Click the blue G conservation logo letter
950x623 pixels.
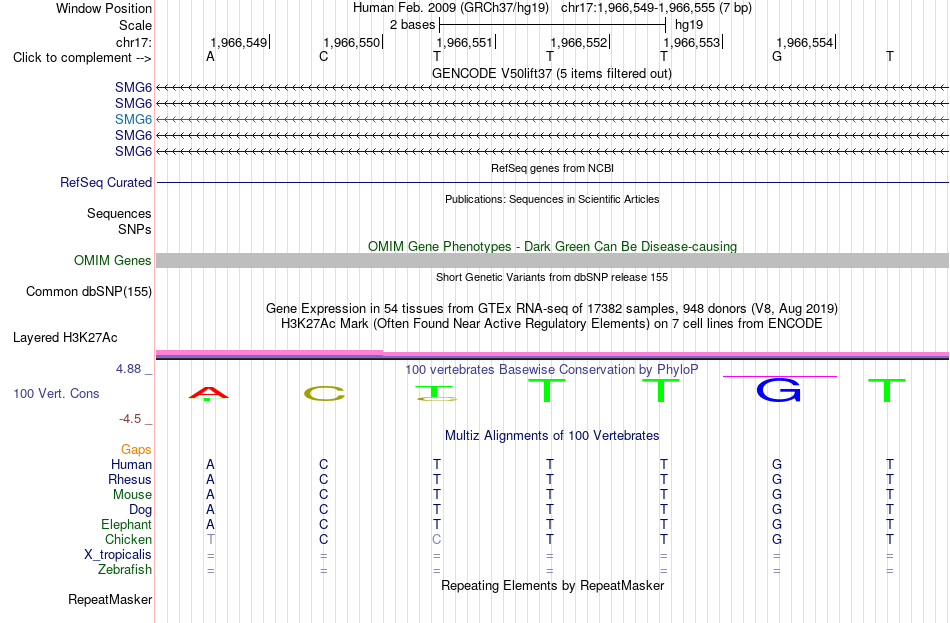pos(779,390)
